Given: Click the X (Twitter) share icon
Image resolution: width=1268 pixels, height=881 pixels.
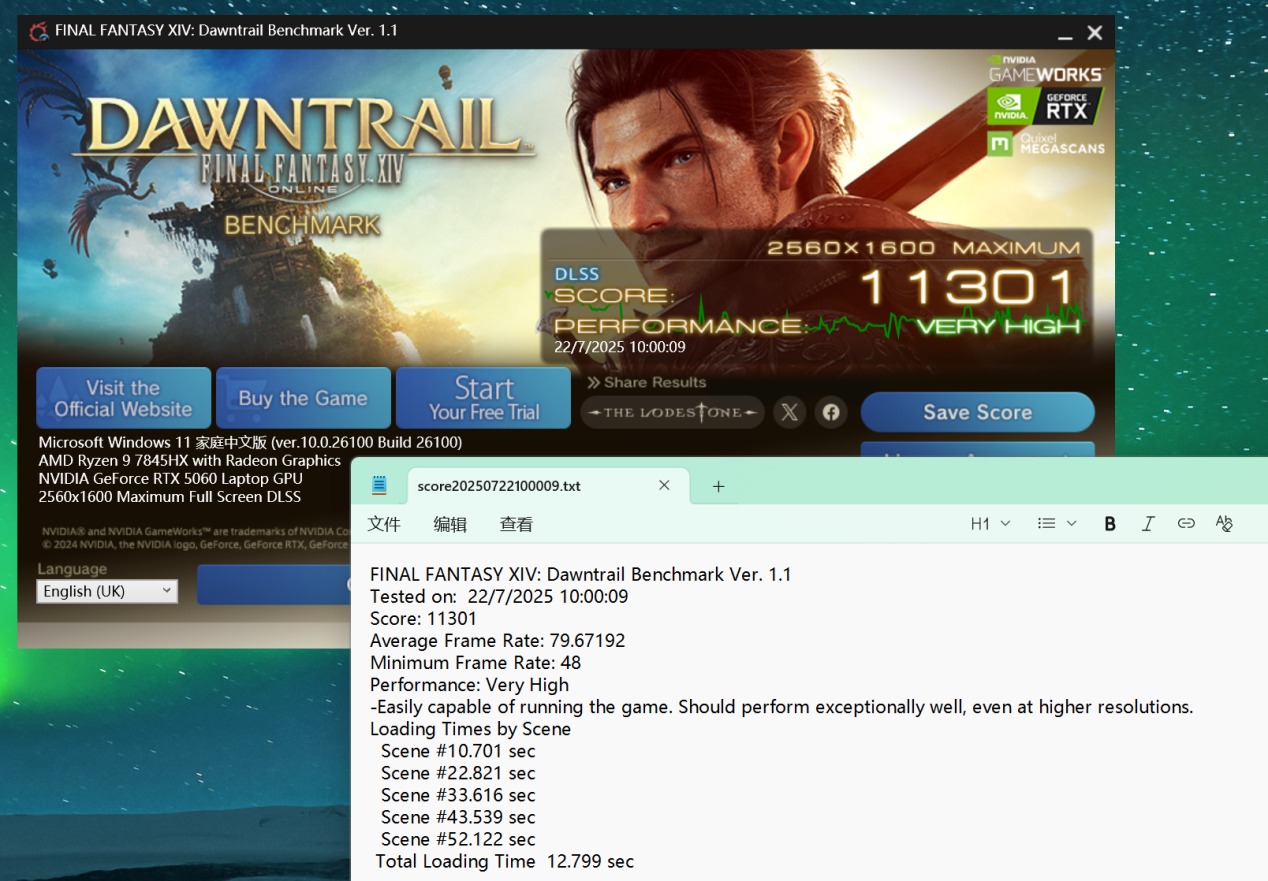Looking at the screenshot, I should (790, 412).
